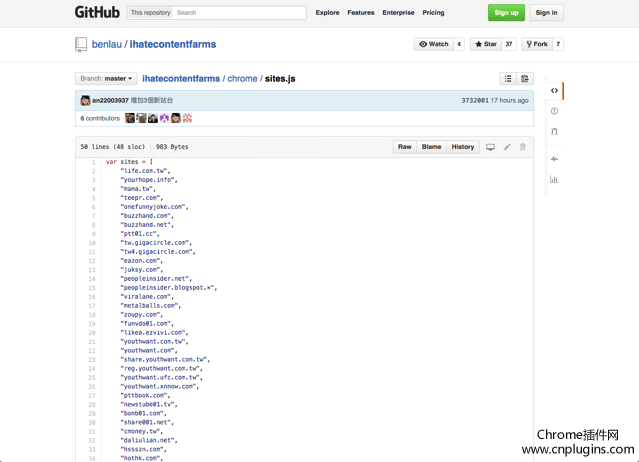Open the Issues sidebar icon
The width and height of the screenshot is (639, 462).
point(554,111)
